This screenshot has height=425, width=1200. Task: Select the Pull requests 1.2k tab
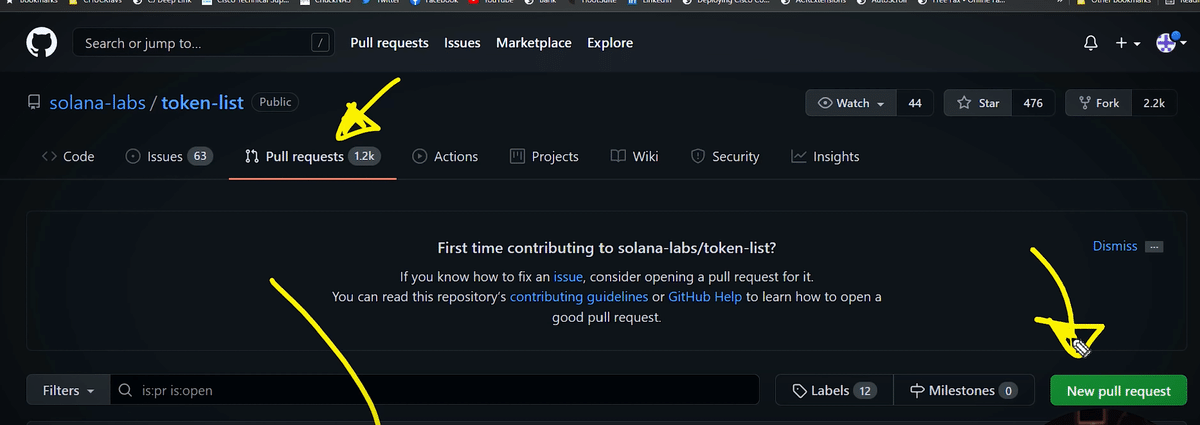coord(313,156)
